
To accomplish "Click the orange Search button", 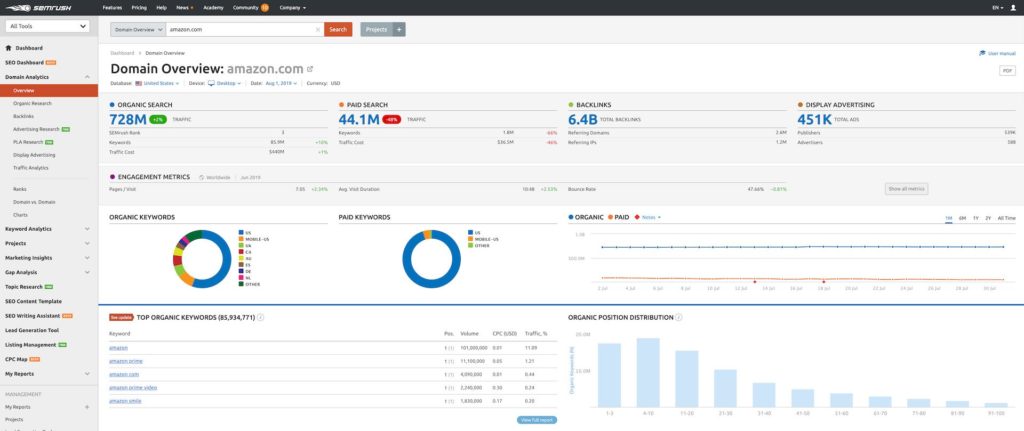I will [338, 29].
